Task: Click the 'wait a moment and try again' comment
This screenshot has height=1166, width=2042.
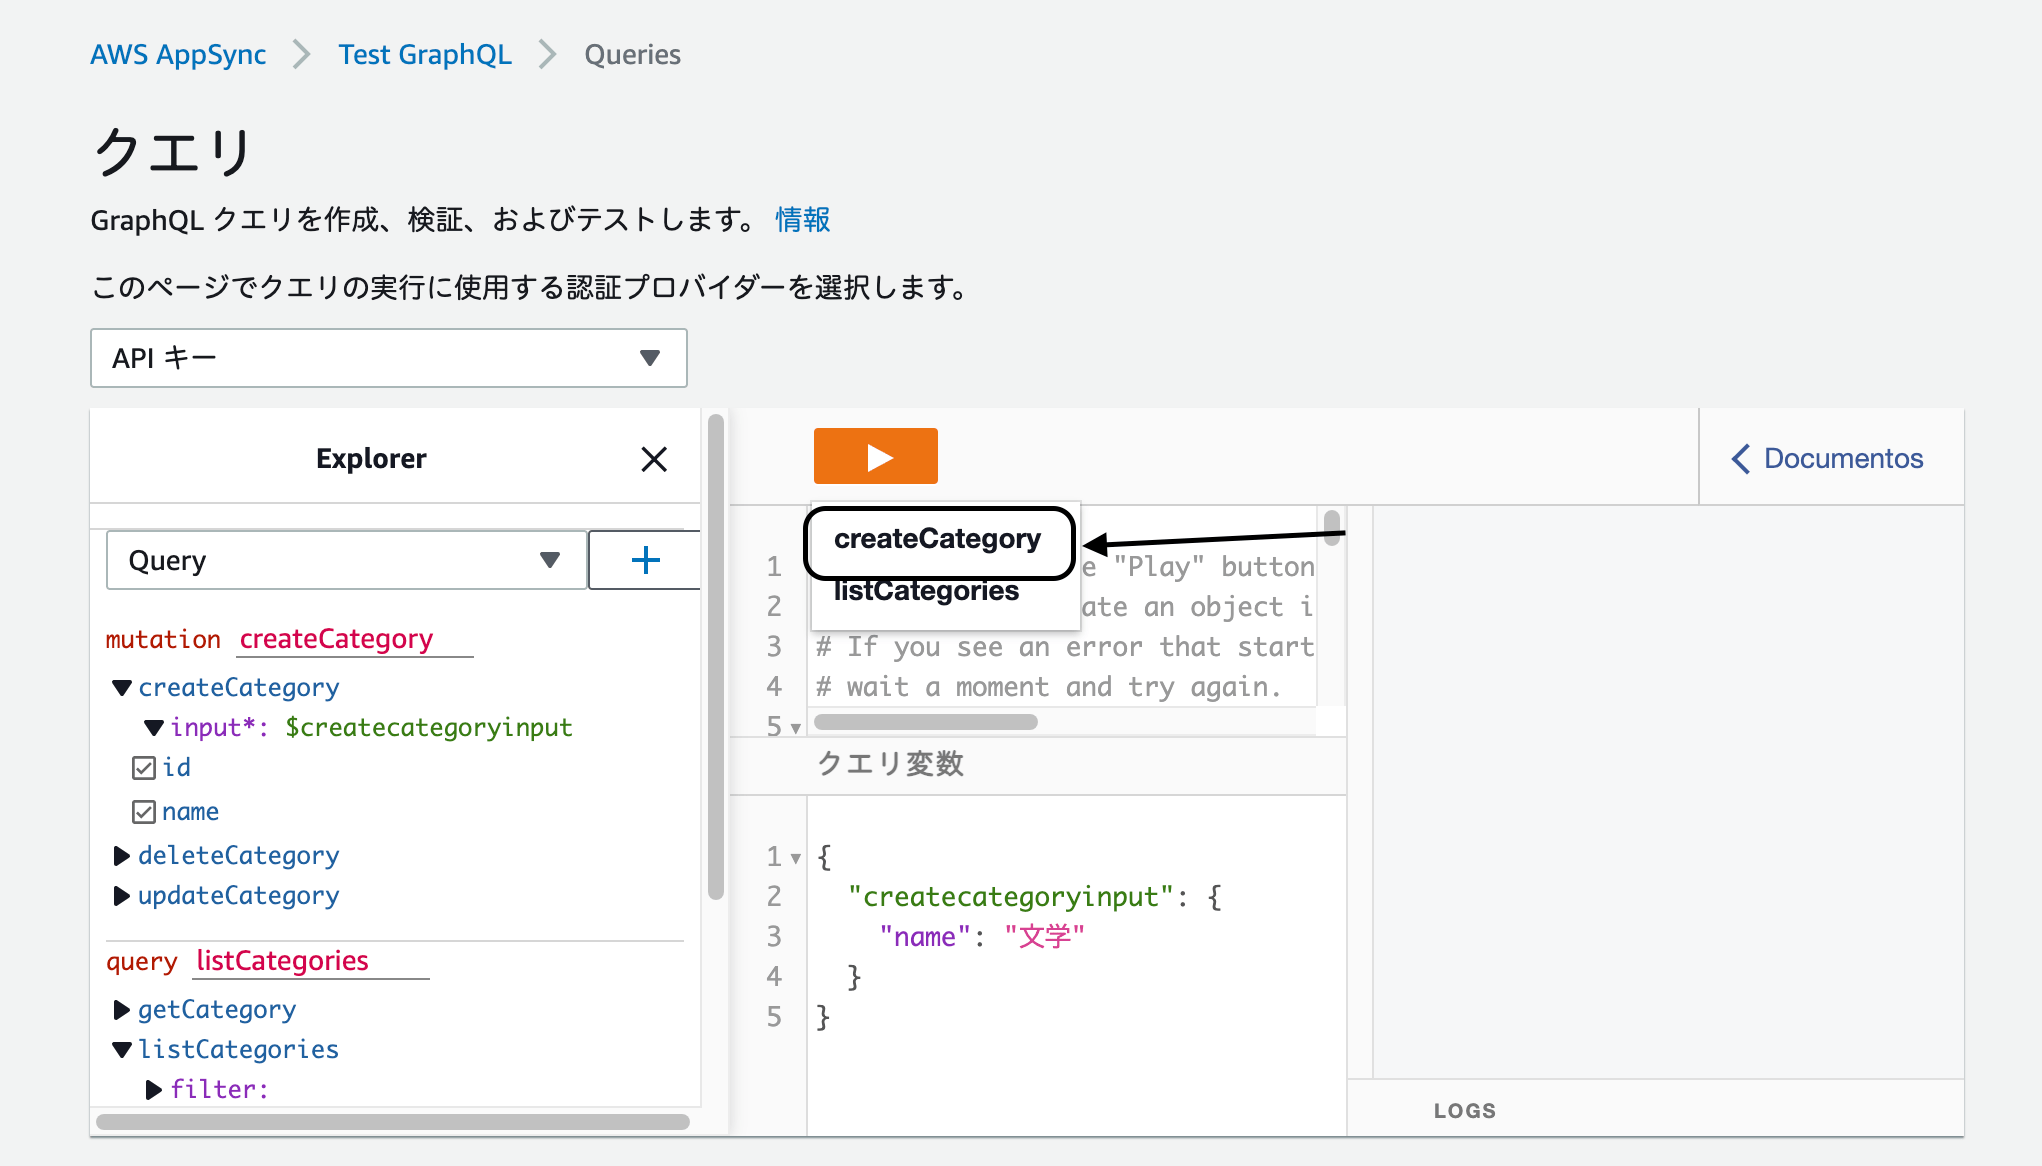Action: pyautogui.click(x=1049, y=687)
